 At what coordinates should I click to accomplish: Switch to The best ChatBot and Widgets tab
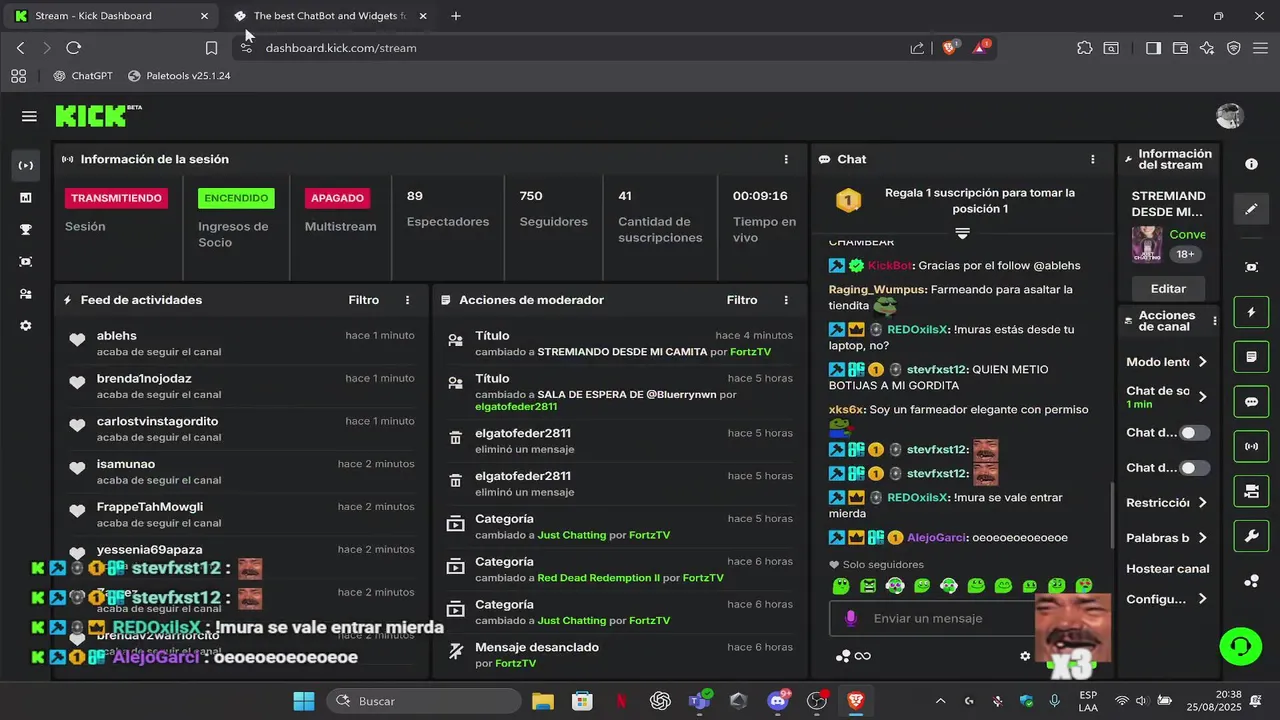330,16
